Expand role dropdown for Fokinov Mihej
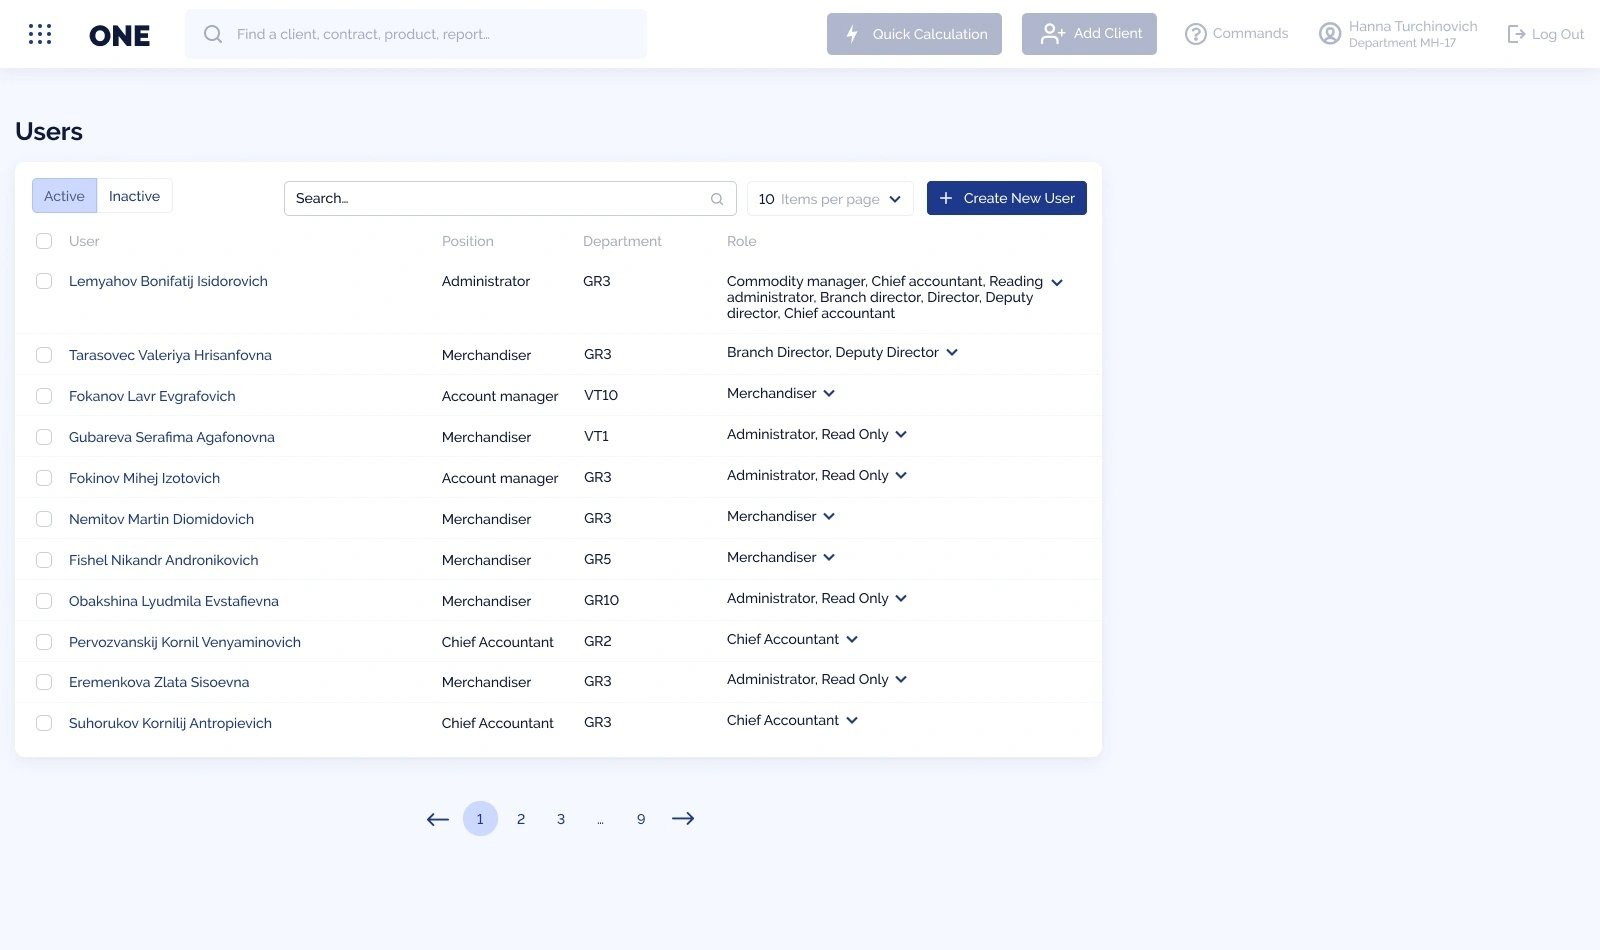The image size is (1600, 950). (901, 475)
